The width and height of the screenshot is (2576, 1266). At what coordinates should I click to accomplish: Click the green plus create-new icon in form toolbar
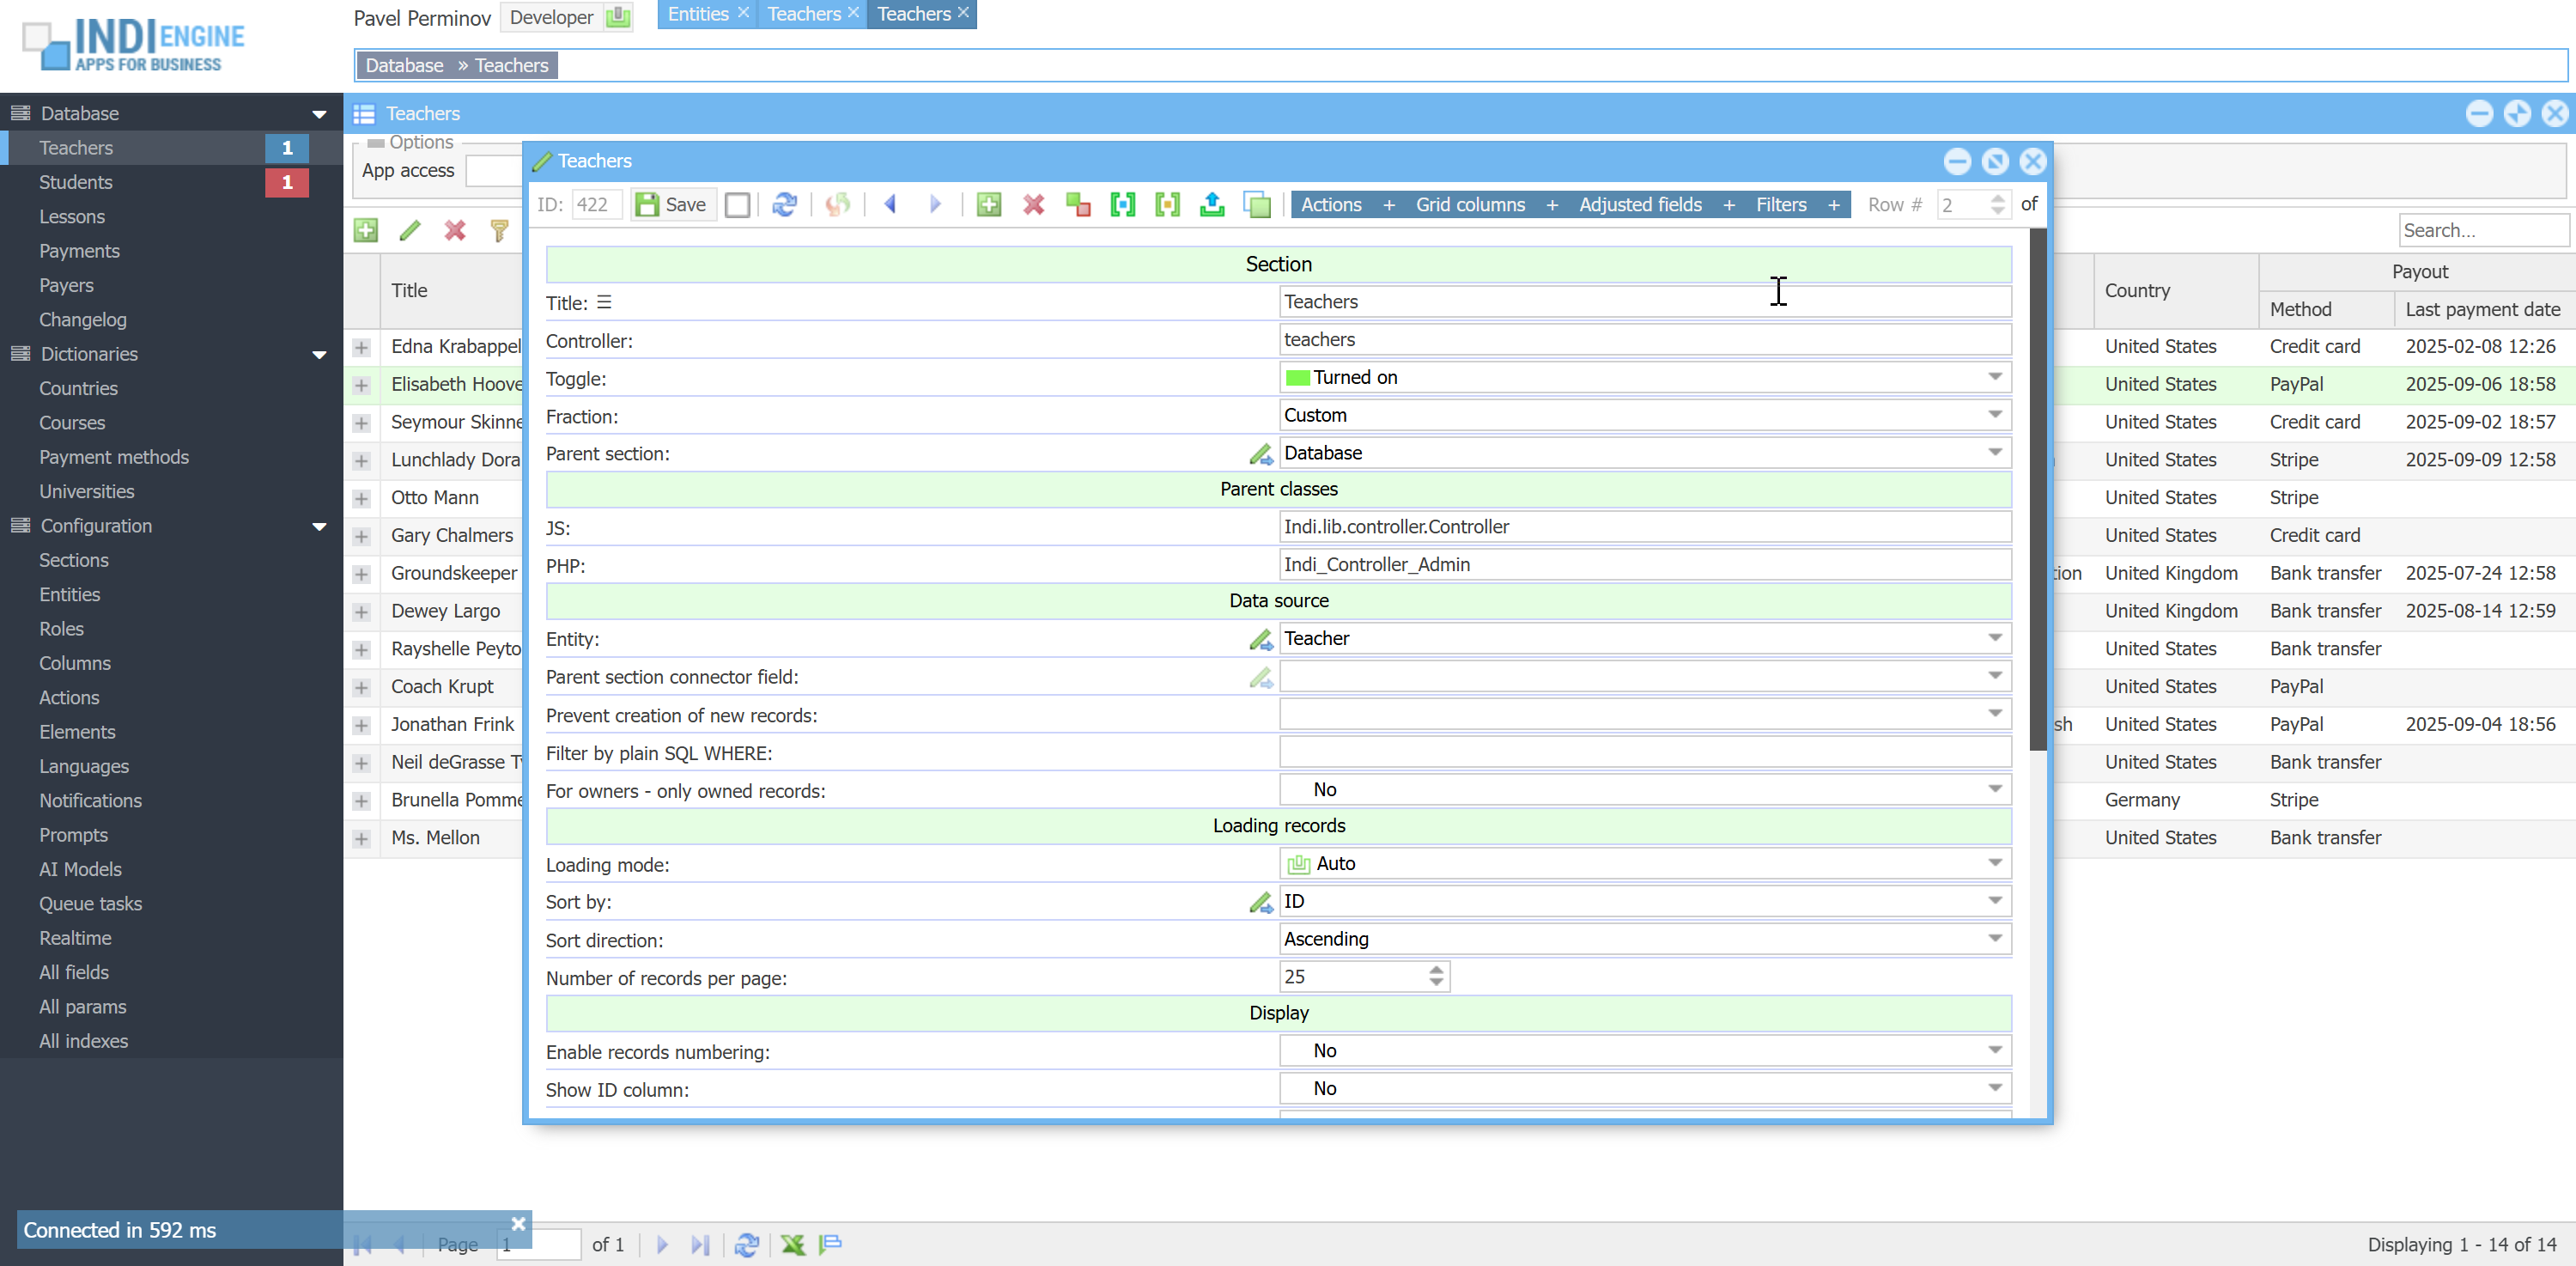(988, 204)
